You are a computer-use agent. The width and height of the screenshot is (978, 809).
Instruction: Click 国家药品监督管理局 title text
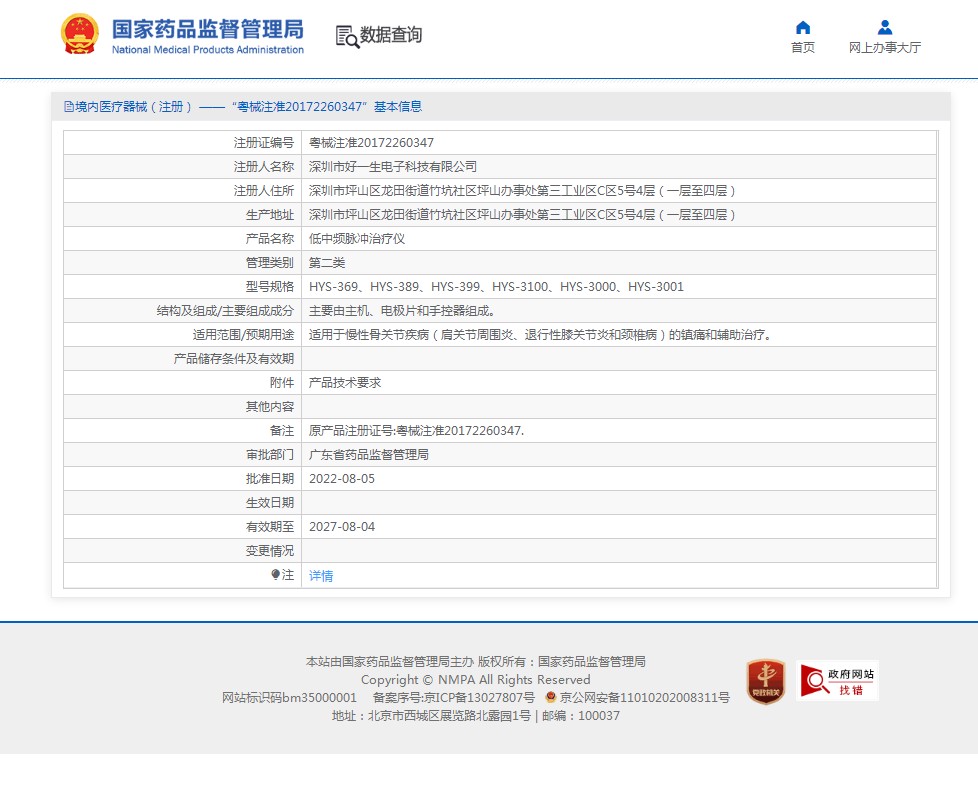pyautogui.click(x=208, y=29)
